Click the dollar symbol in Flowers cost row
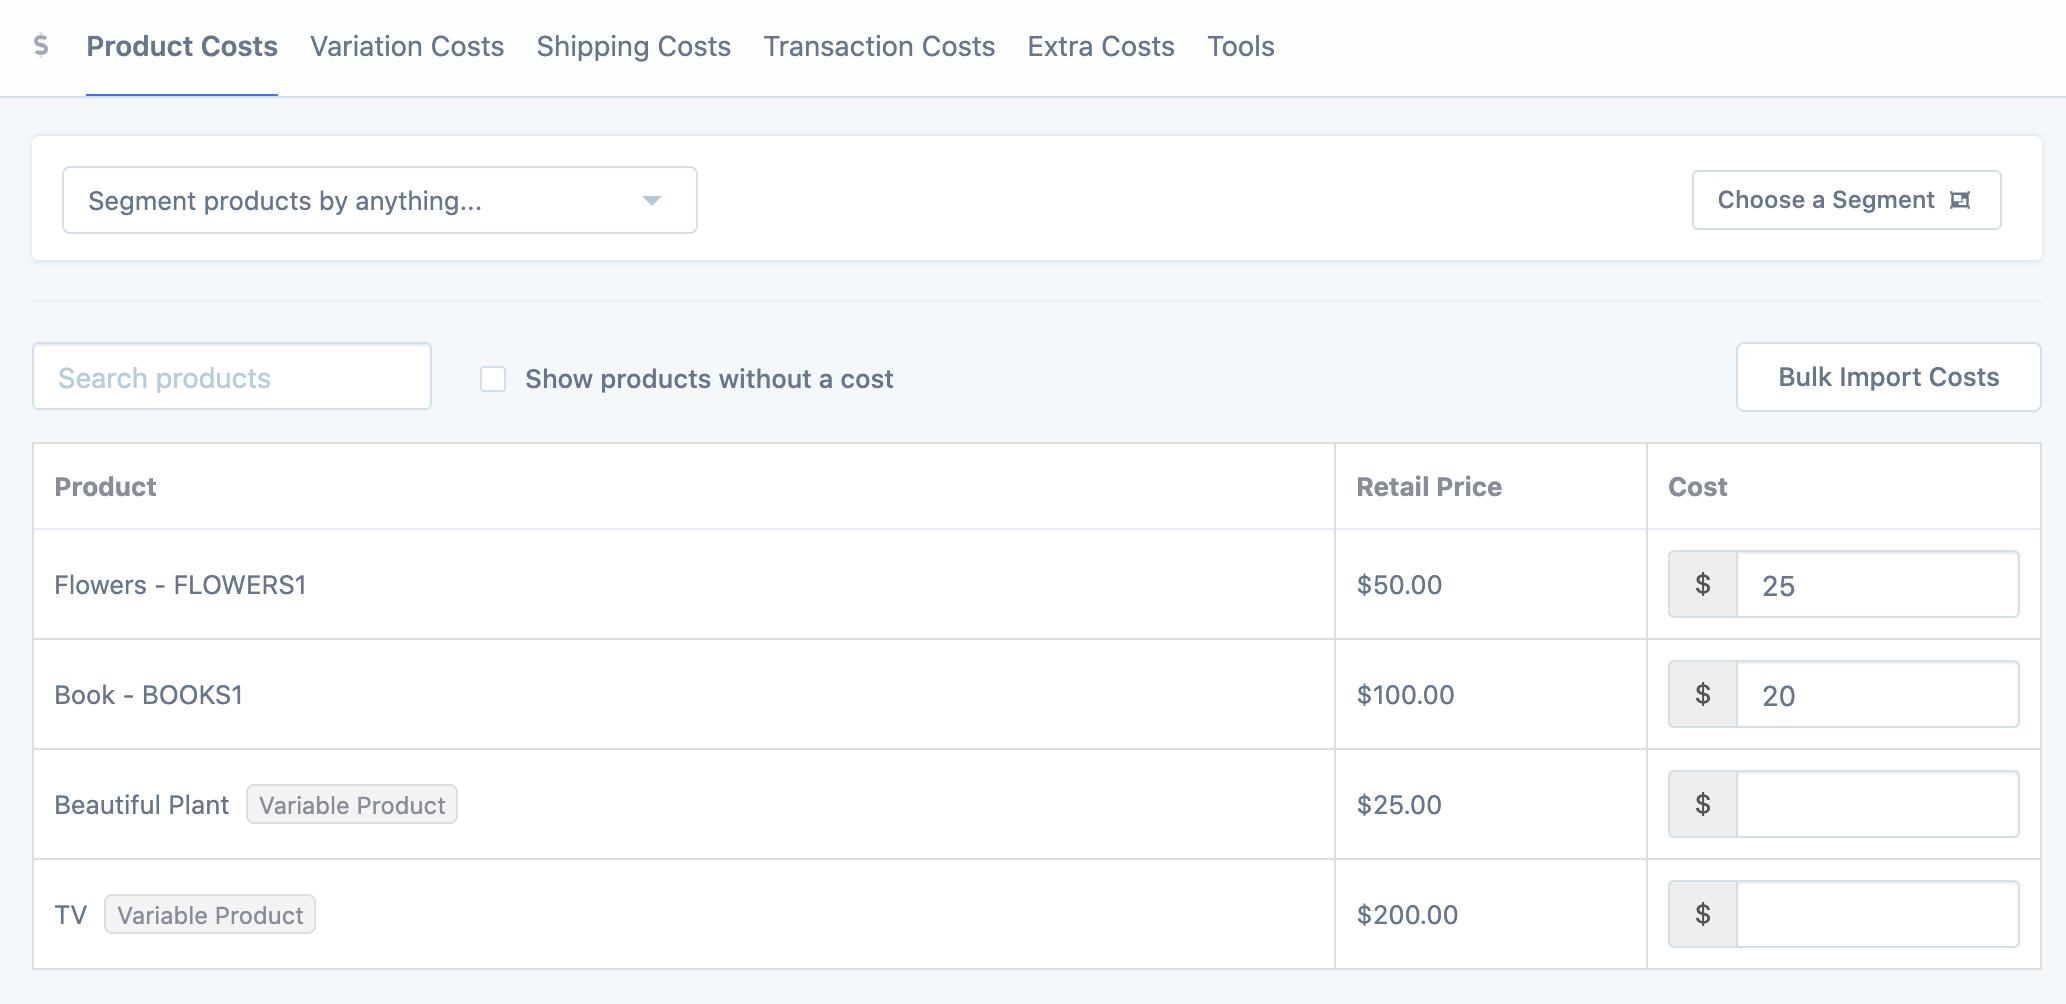 point(1702,585)
